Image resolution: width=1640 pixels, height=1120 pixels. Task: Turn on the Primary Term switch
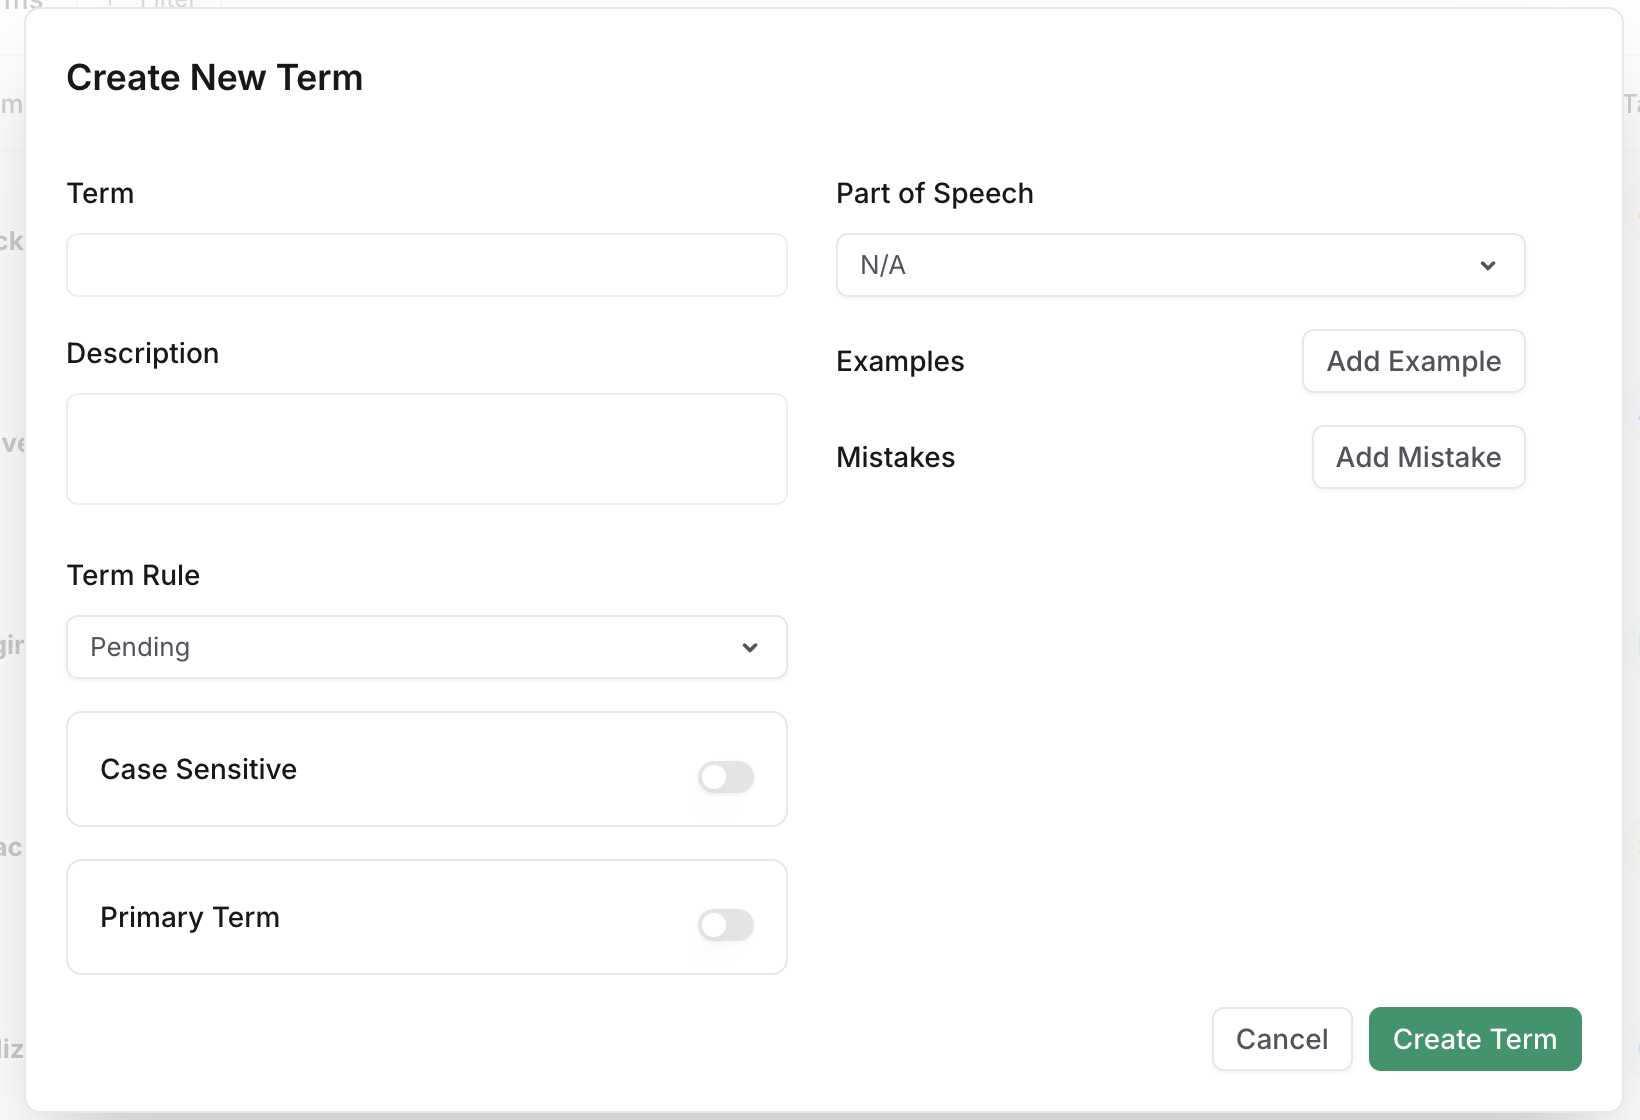[726, 925]
